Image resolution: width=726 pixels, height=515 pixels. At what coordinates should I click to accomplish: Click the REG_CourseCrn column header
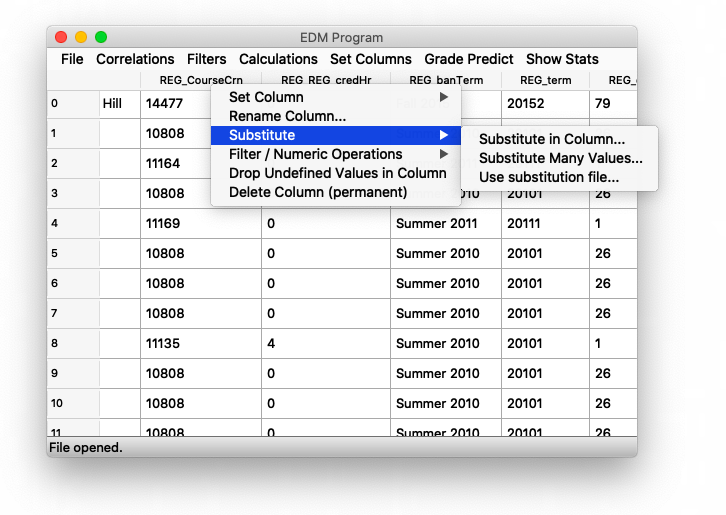[x=200, y=80]
